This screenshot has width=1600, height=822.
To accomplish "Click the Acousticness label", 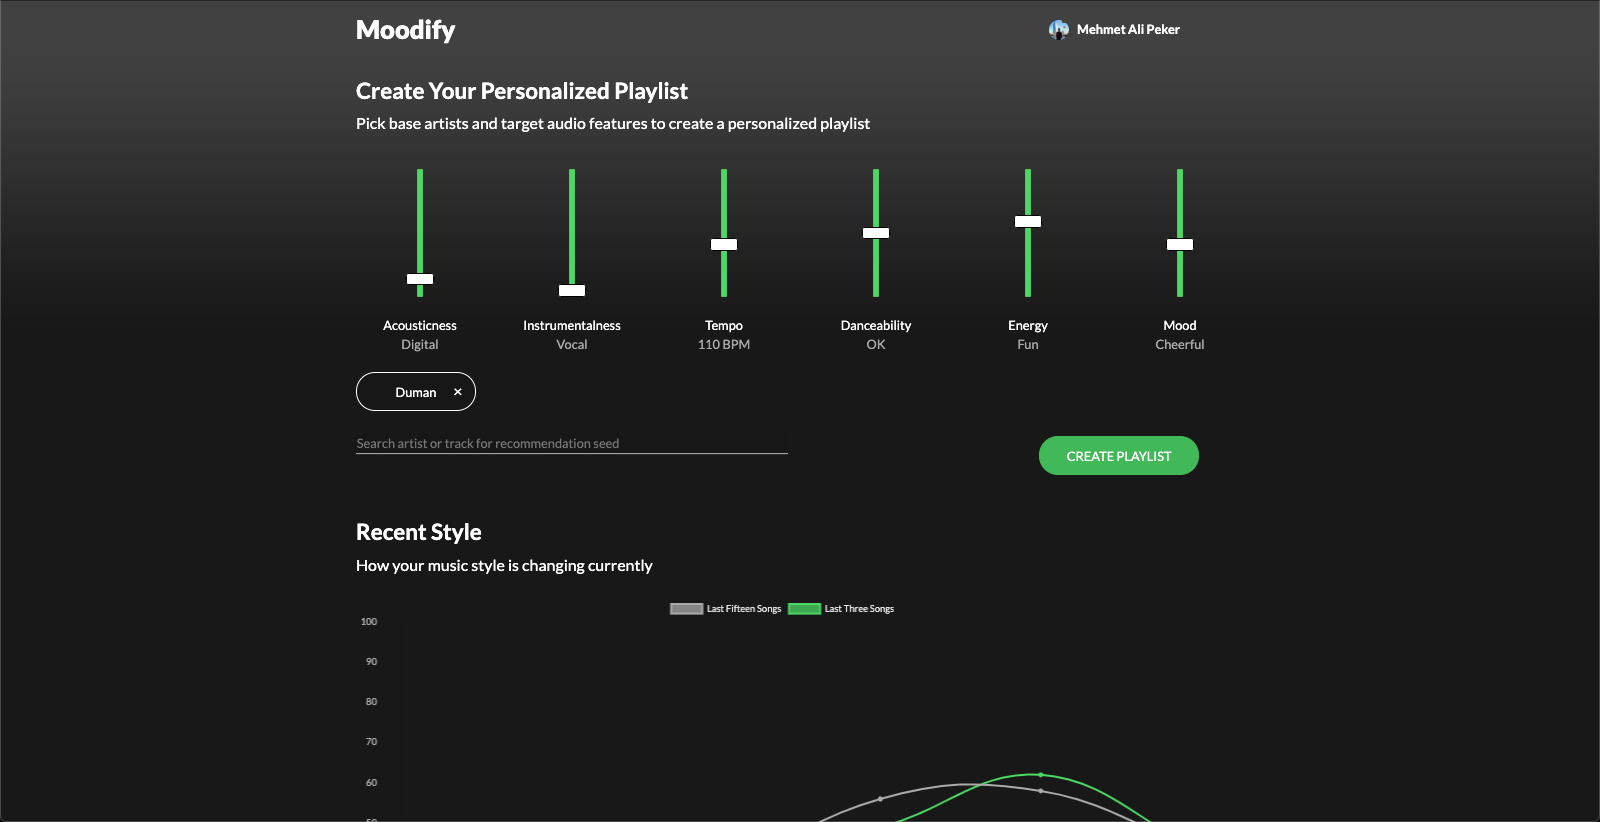I will coord(420,326).
